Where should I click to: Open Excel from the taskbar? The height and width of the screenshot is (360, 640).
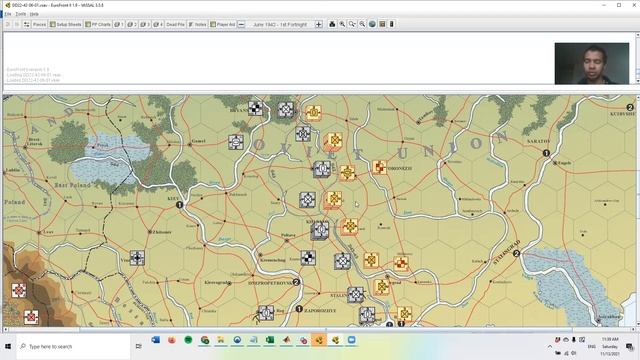270,340
